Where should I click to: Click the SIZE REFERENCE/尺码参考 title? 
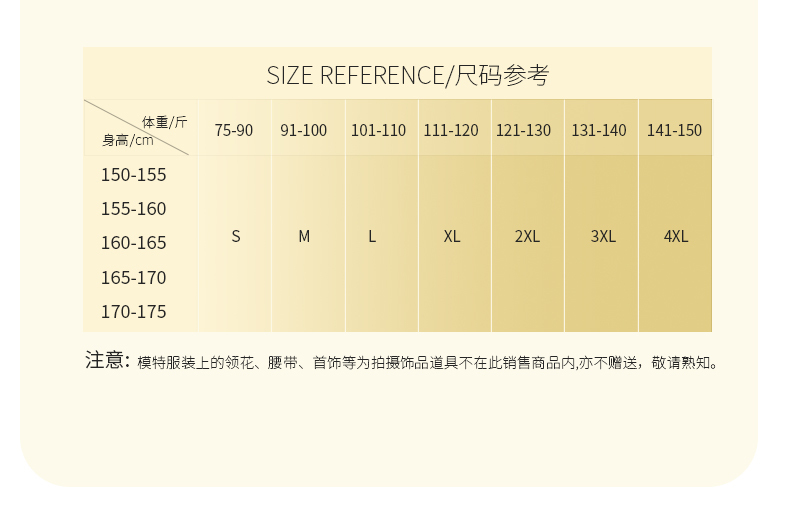coord(407,75)
